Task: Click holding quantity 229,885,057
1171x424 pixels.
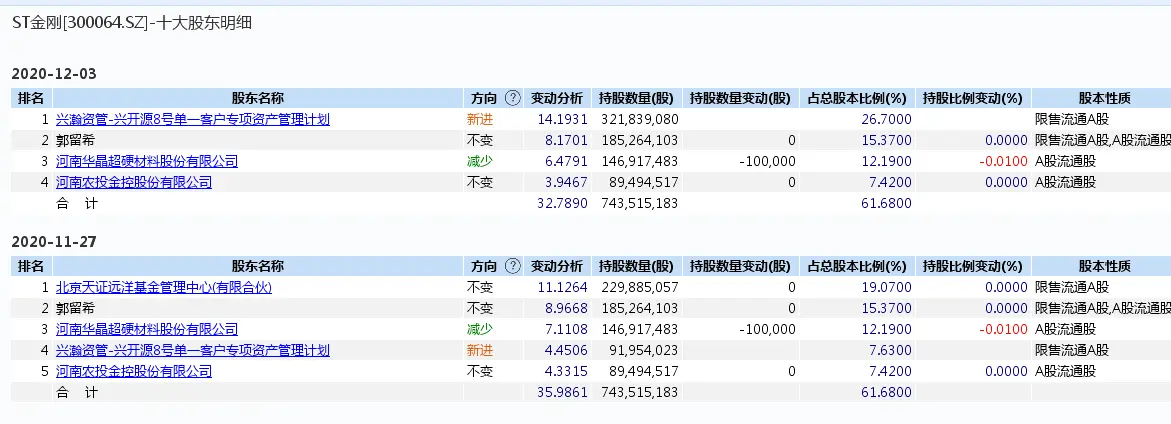Action: pyautogui.click(x=639, y=287)
